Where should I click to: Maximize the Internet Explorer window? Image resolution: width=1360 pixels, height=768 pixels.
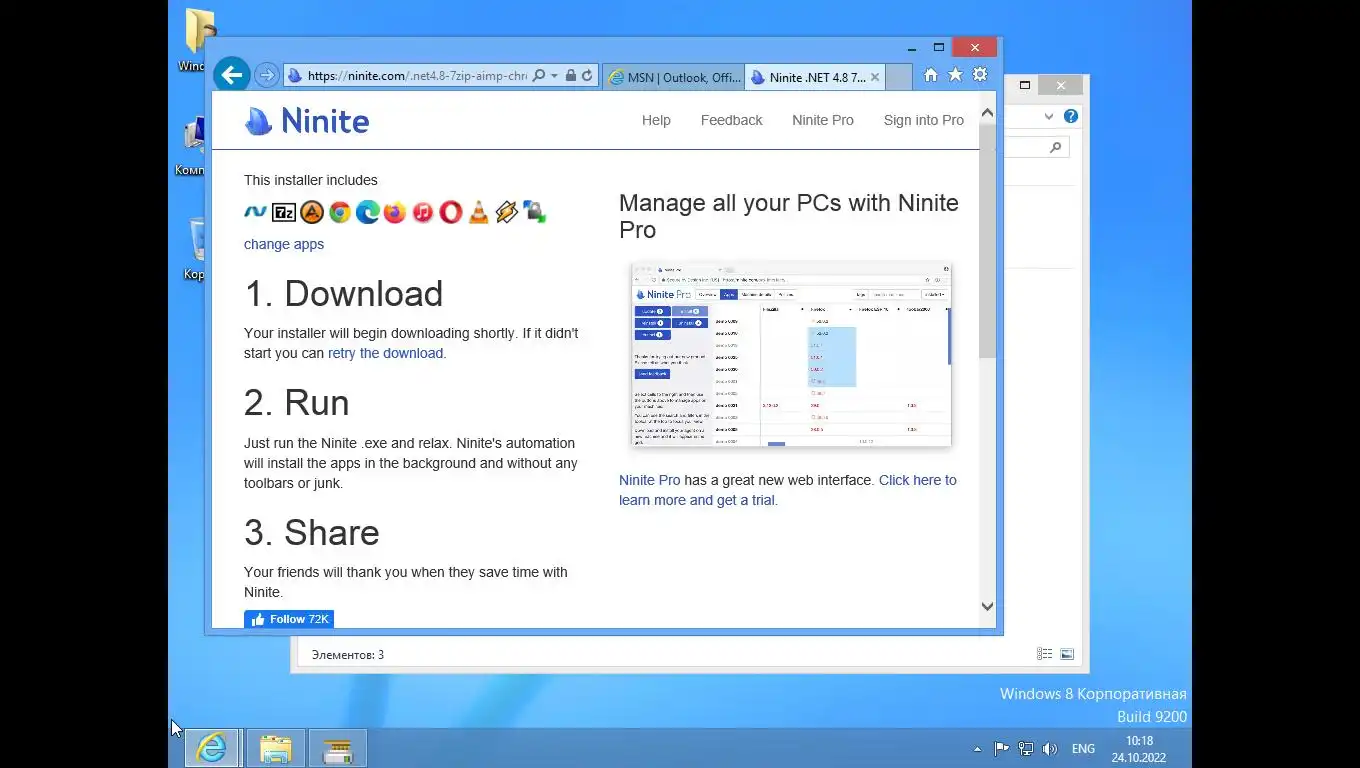(939, 47)
